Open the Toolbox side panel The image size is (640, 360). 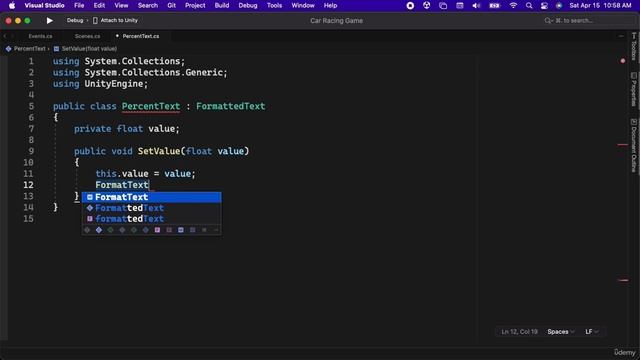633,46
